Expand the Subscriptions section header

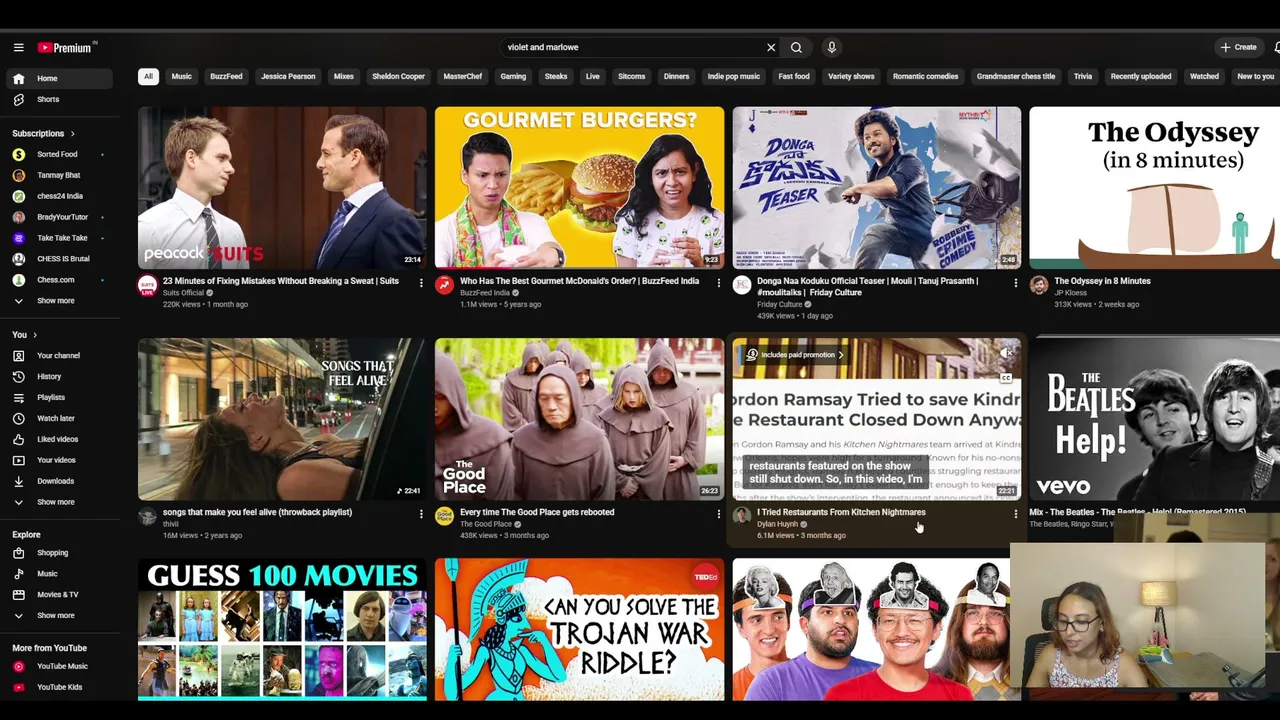pyautogui.click(x=43, y=133)
